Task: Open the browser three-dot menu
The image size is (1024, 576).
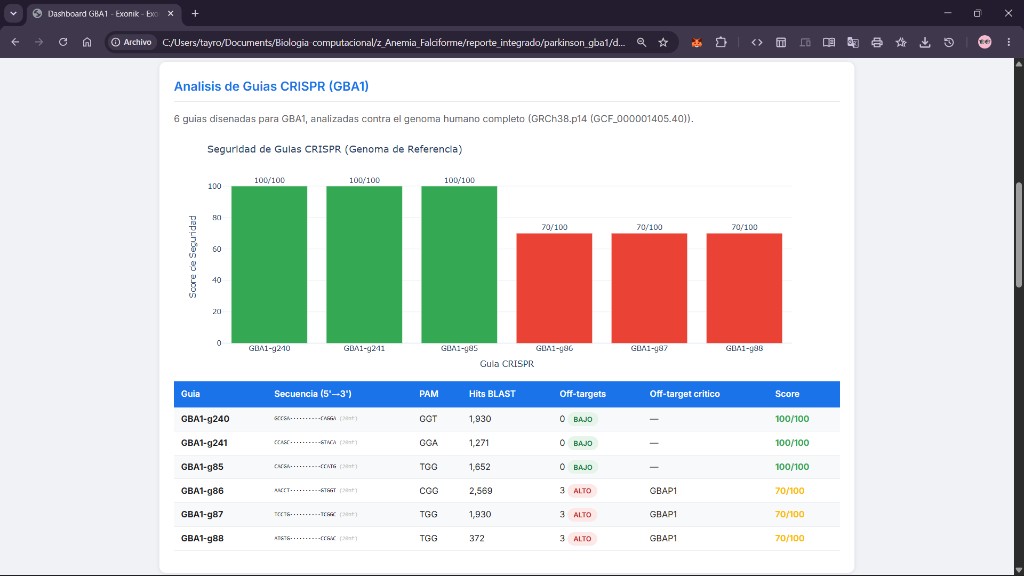Action: [x=1009, y=42]
